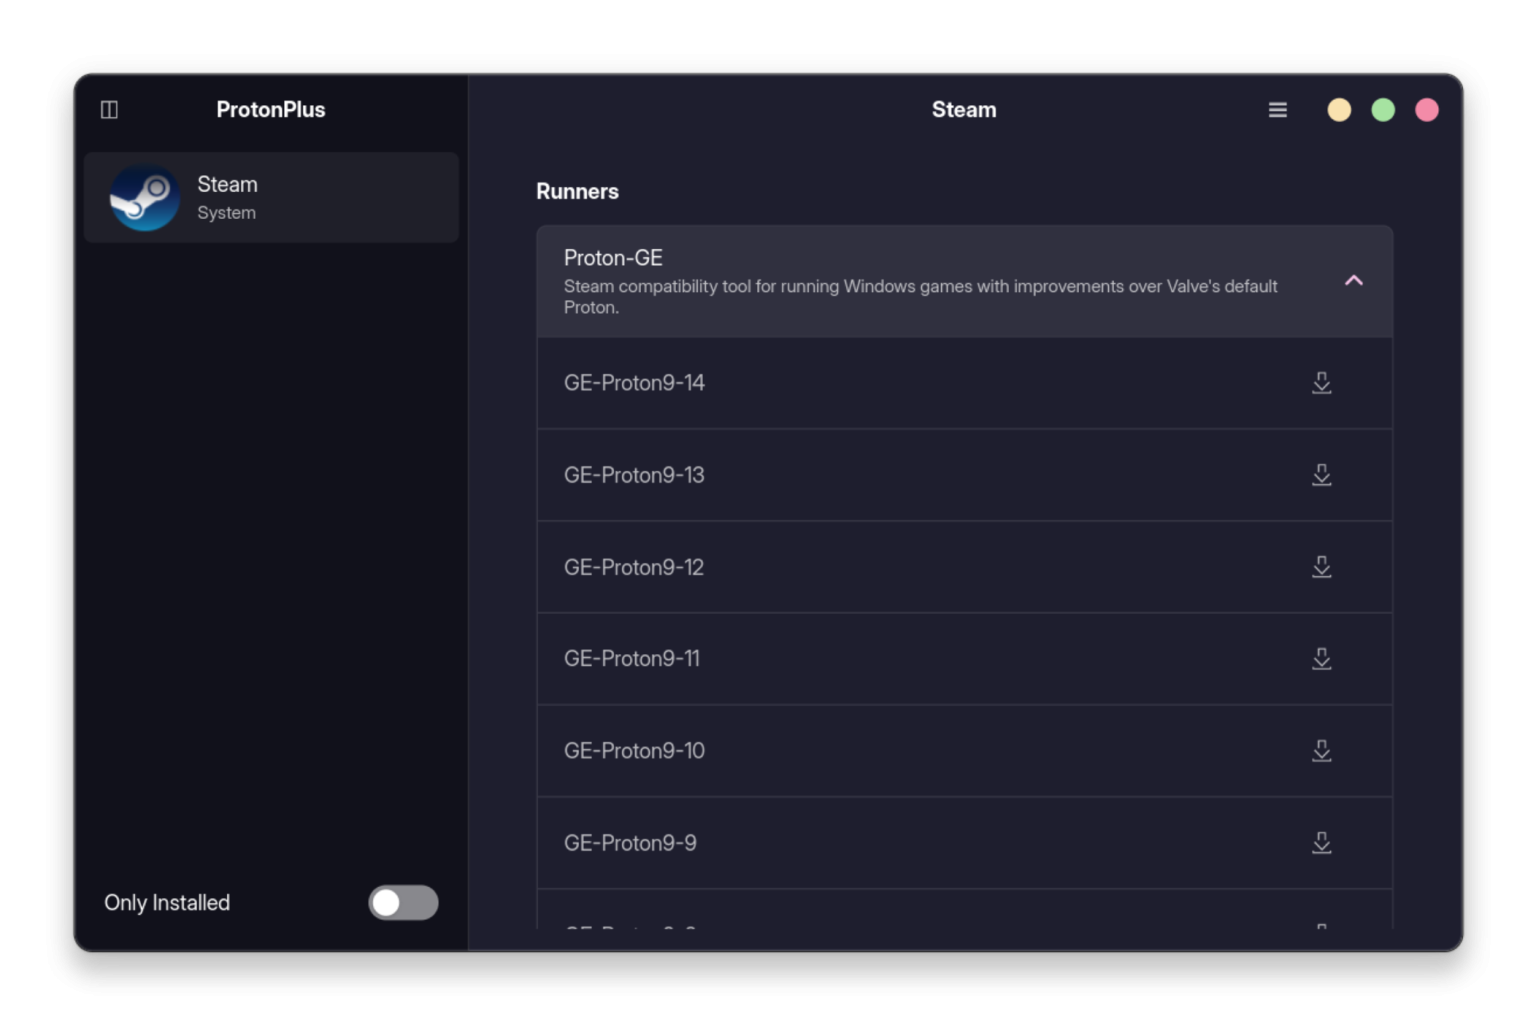Screen dimensions: 1536x1025
Task: Collapse the Proton-GE section
Action: 1353,281
